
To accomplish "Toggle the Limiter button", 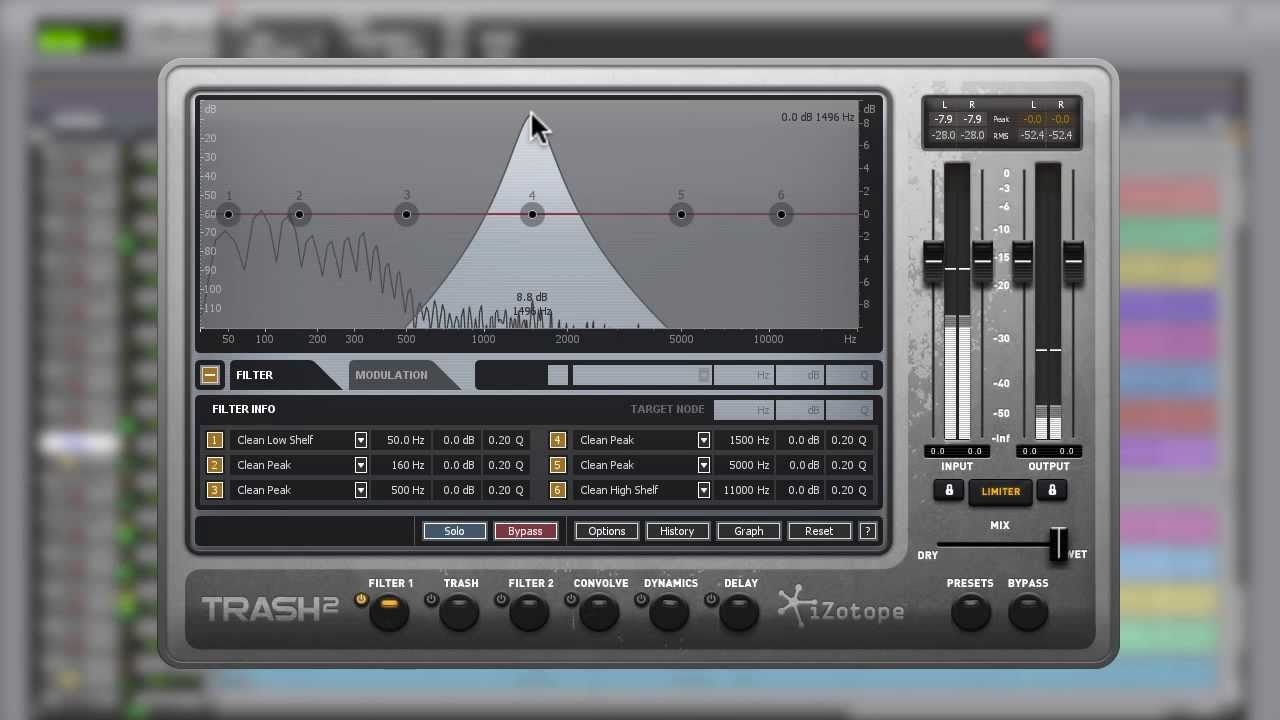I will click(1000, 491).
